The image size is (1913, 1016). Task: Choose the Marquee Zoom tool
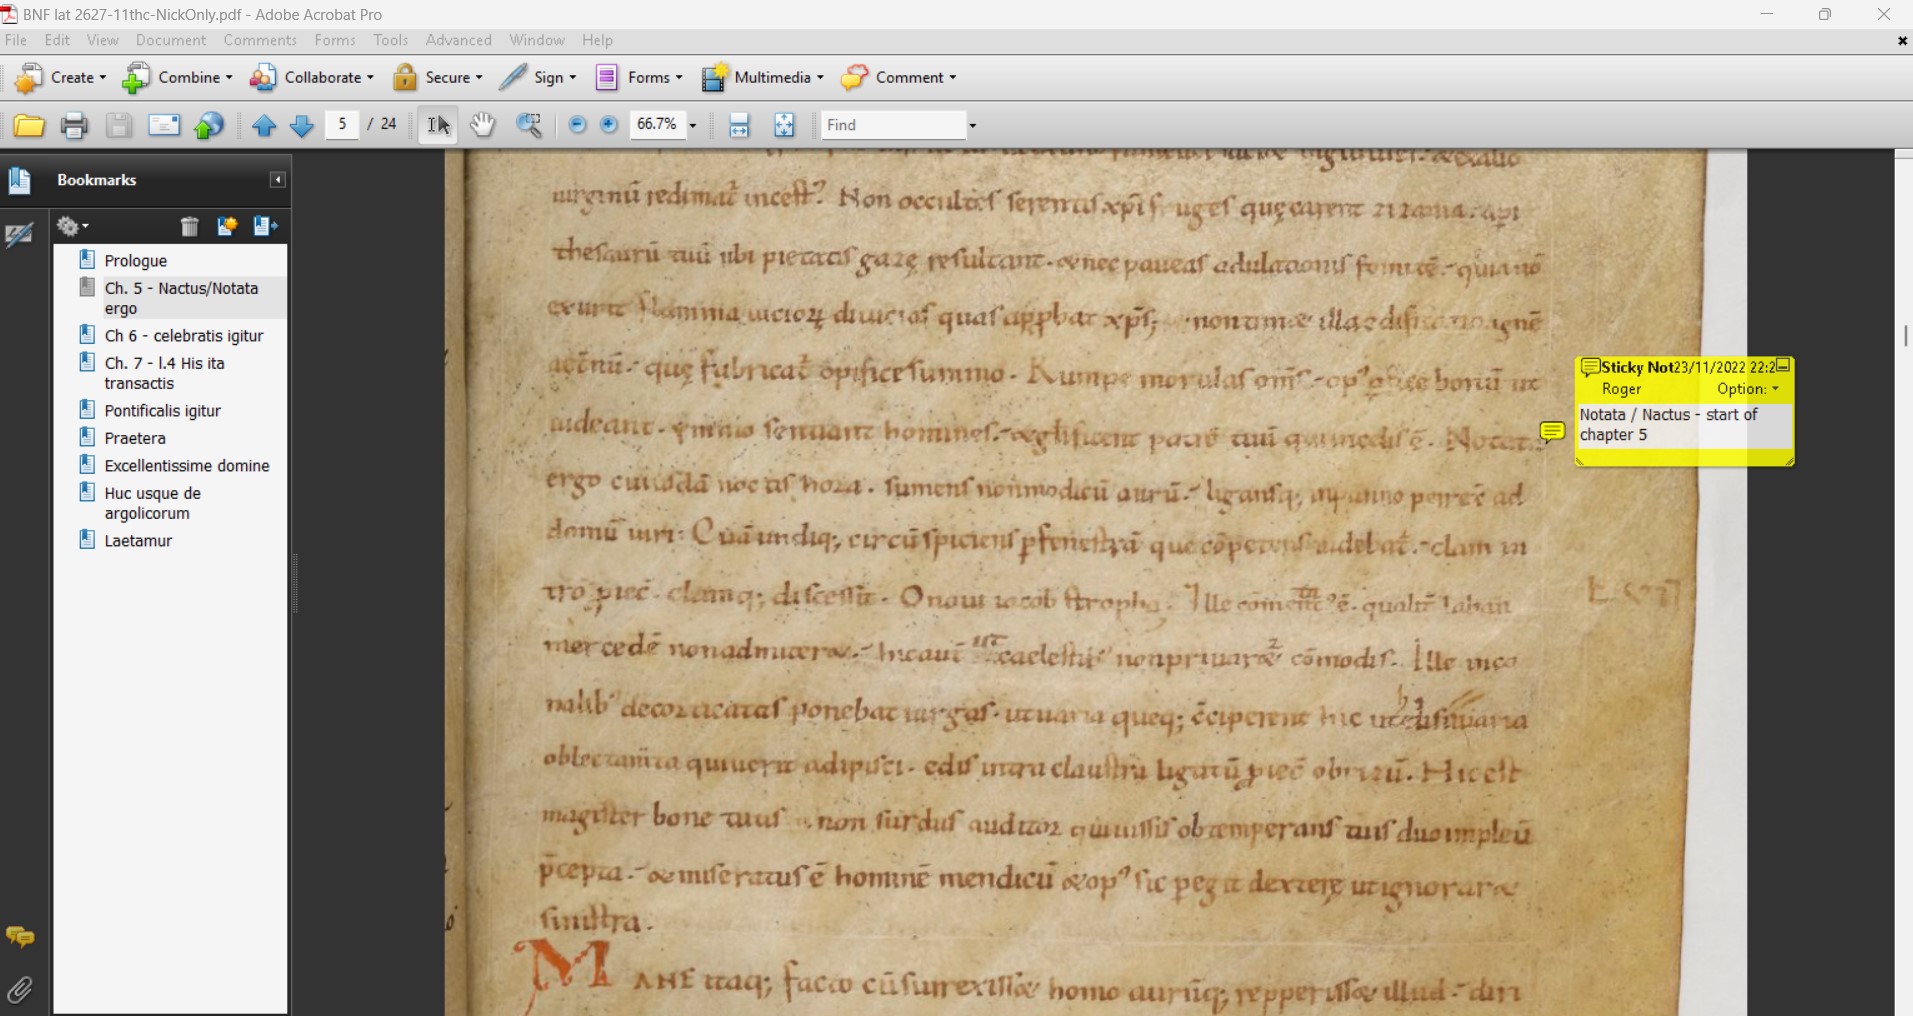coord(529,125)
